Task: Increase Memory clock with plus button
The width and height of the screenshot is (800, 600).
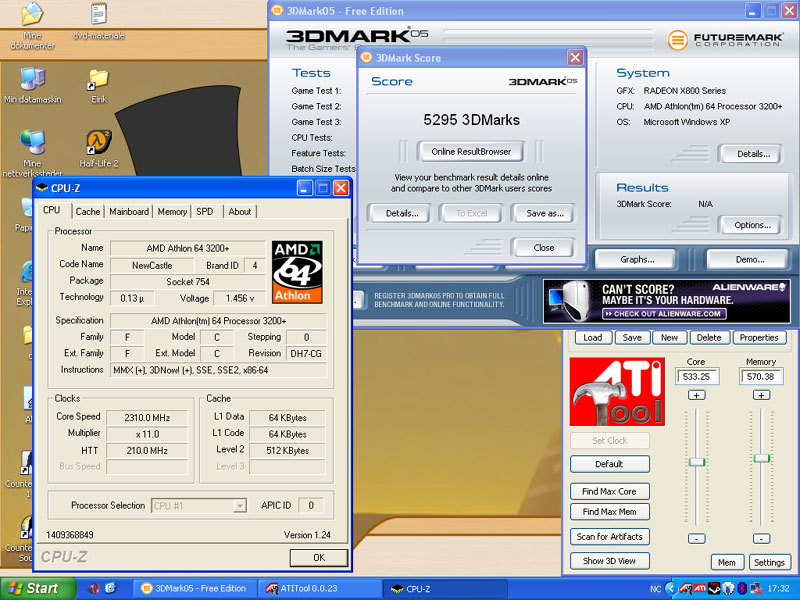Action: point(761,395)
